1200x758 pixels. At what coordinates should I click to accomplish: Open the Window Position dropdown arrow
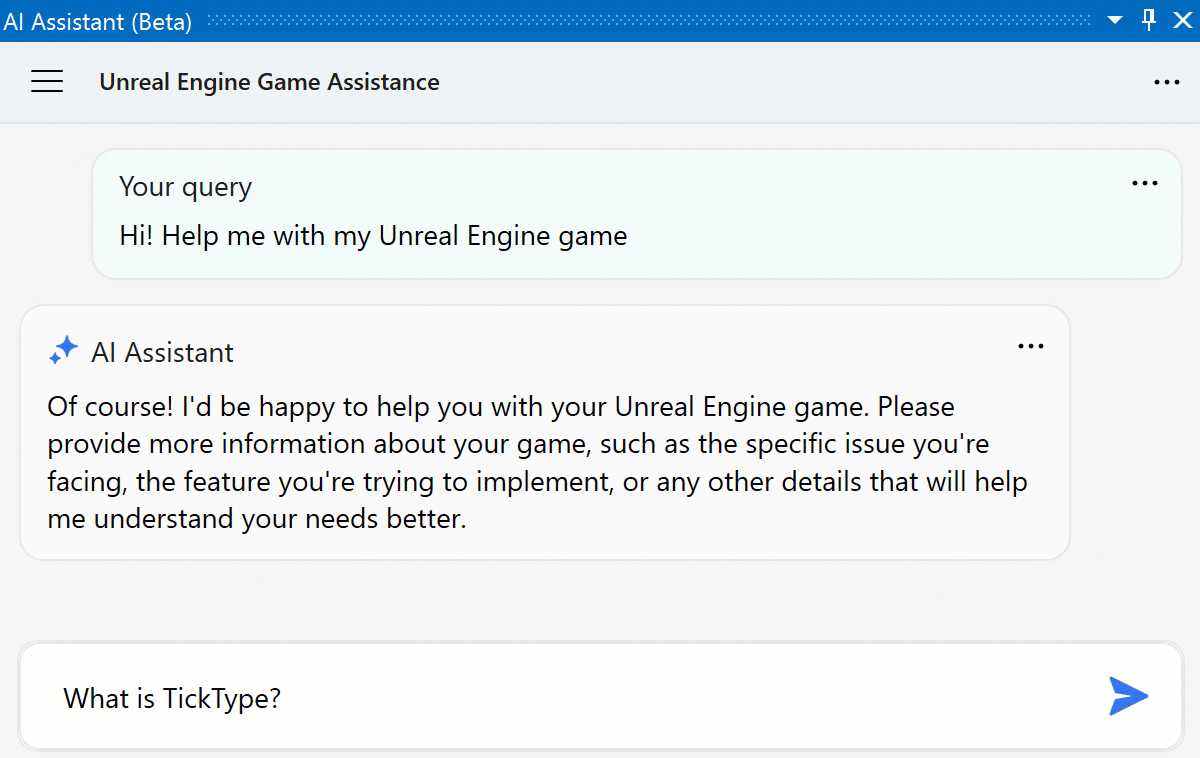click(x=1116, y=21)
